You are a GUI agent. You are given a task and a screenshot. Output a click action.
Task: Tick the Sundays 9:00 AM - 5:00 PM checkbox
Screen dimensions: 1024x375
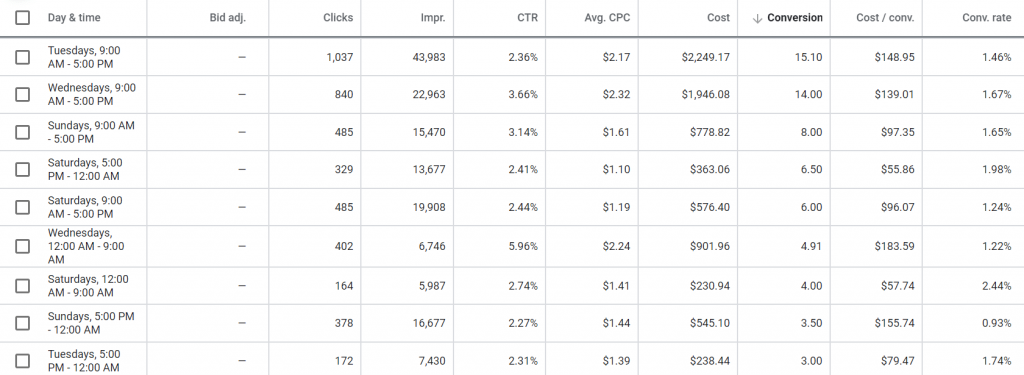[22, 132]
